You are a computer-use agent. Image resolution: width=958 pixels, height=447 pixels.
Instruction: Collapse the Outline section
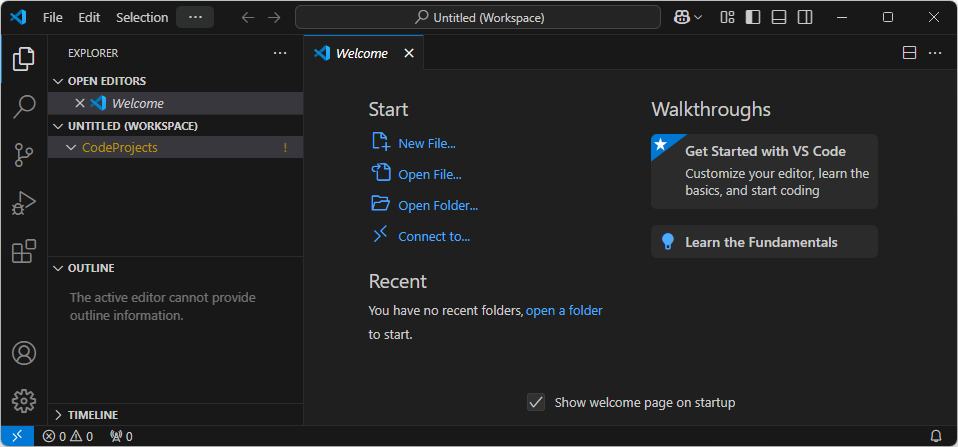point(59,268)
